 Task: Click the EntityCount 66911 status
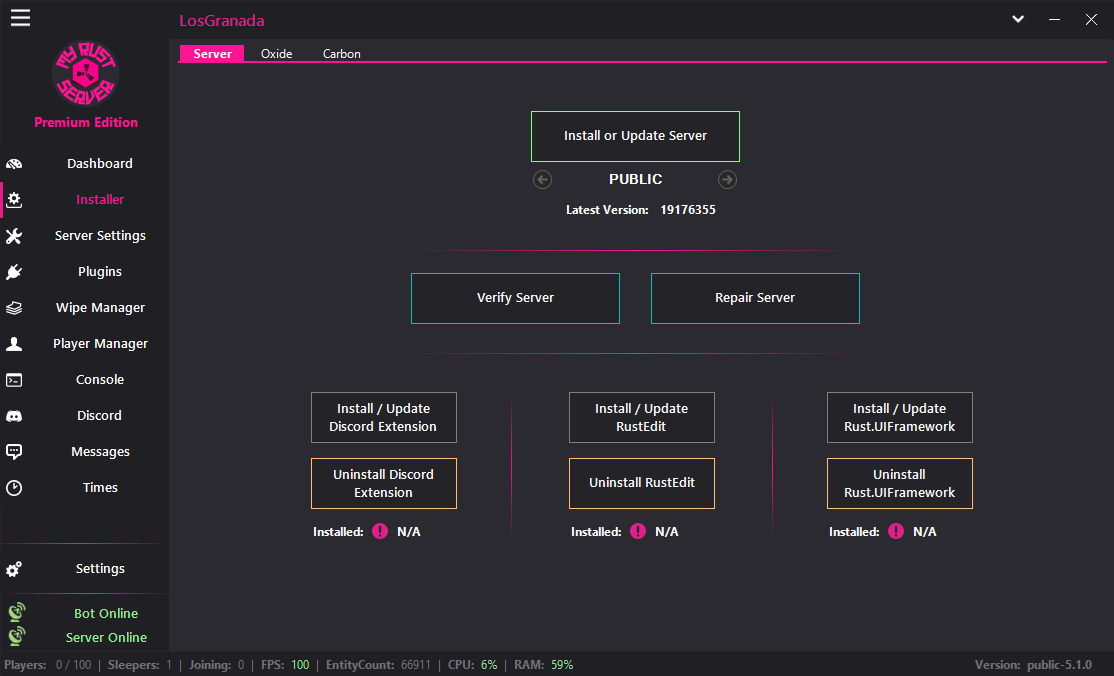378,665
